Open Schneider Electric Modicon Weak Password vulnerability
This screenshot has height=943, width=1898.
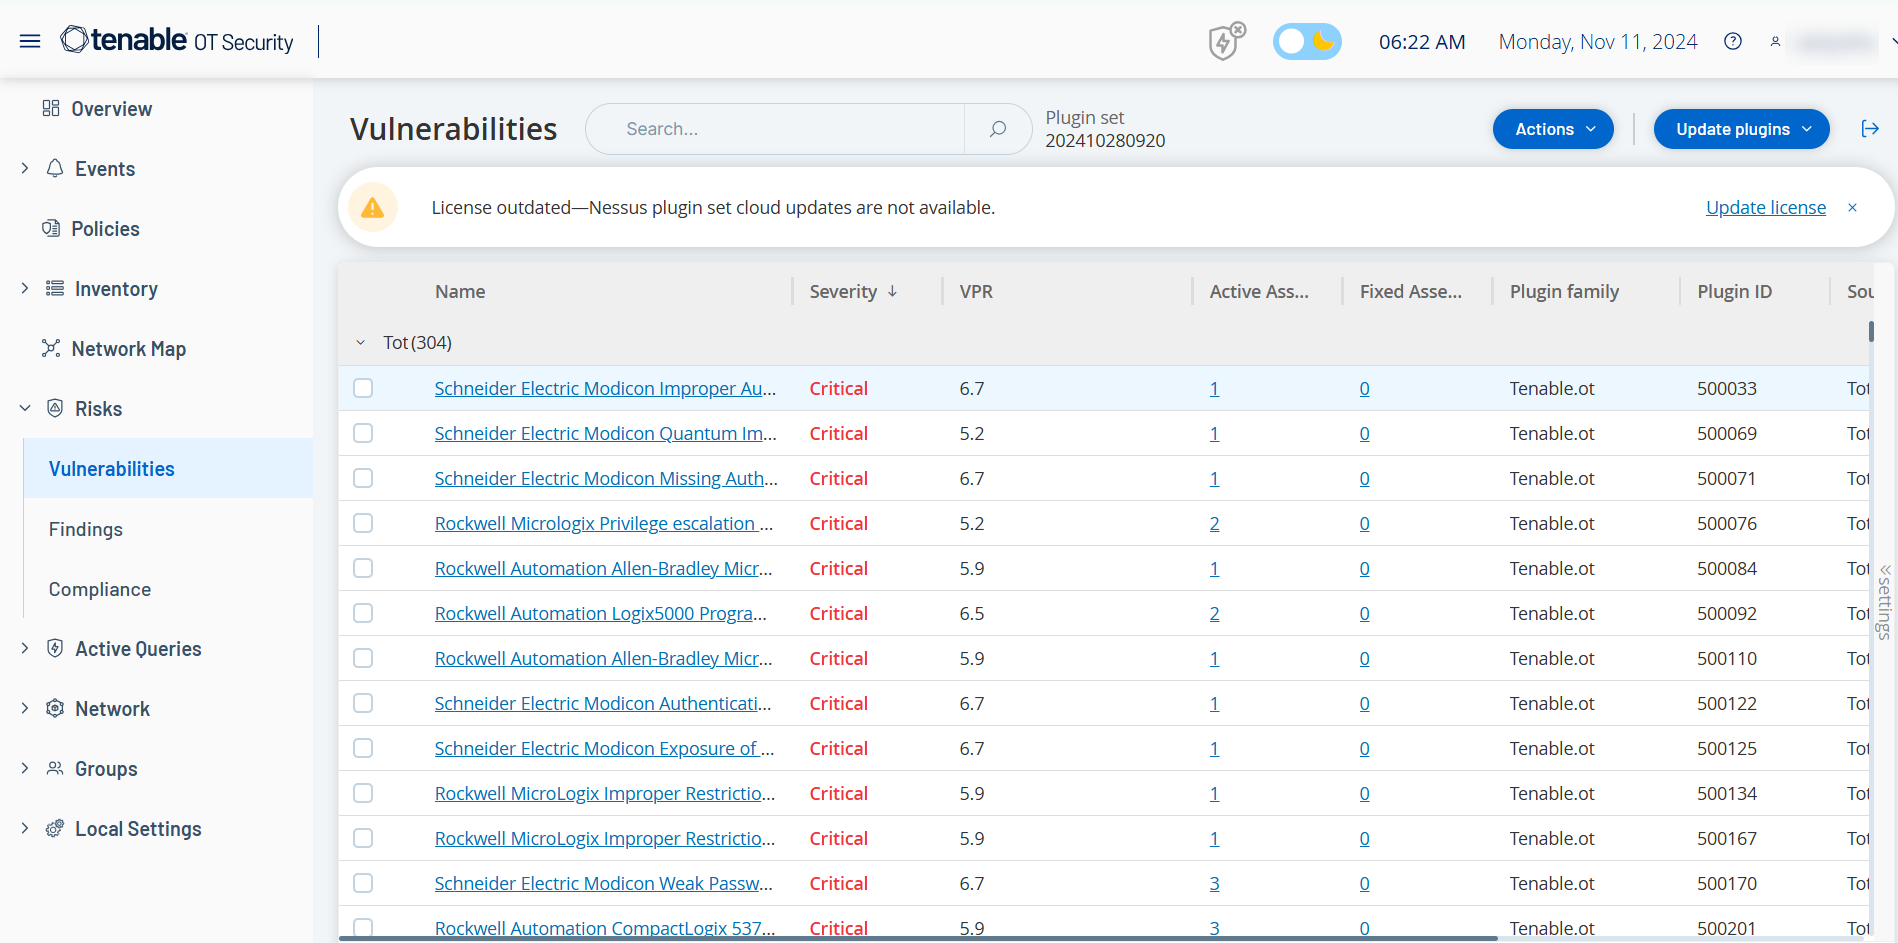click(603, 884)
